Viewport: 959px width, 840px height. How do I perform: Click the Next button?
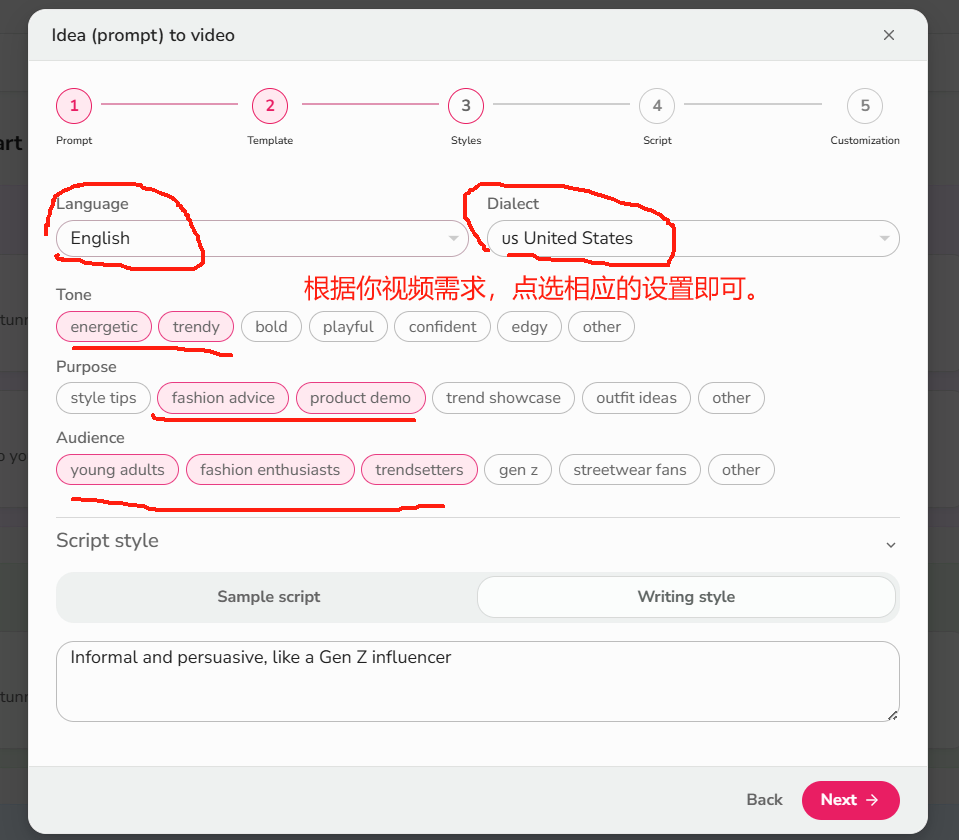coord(850,800)
